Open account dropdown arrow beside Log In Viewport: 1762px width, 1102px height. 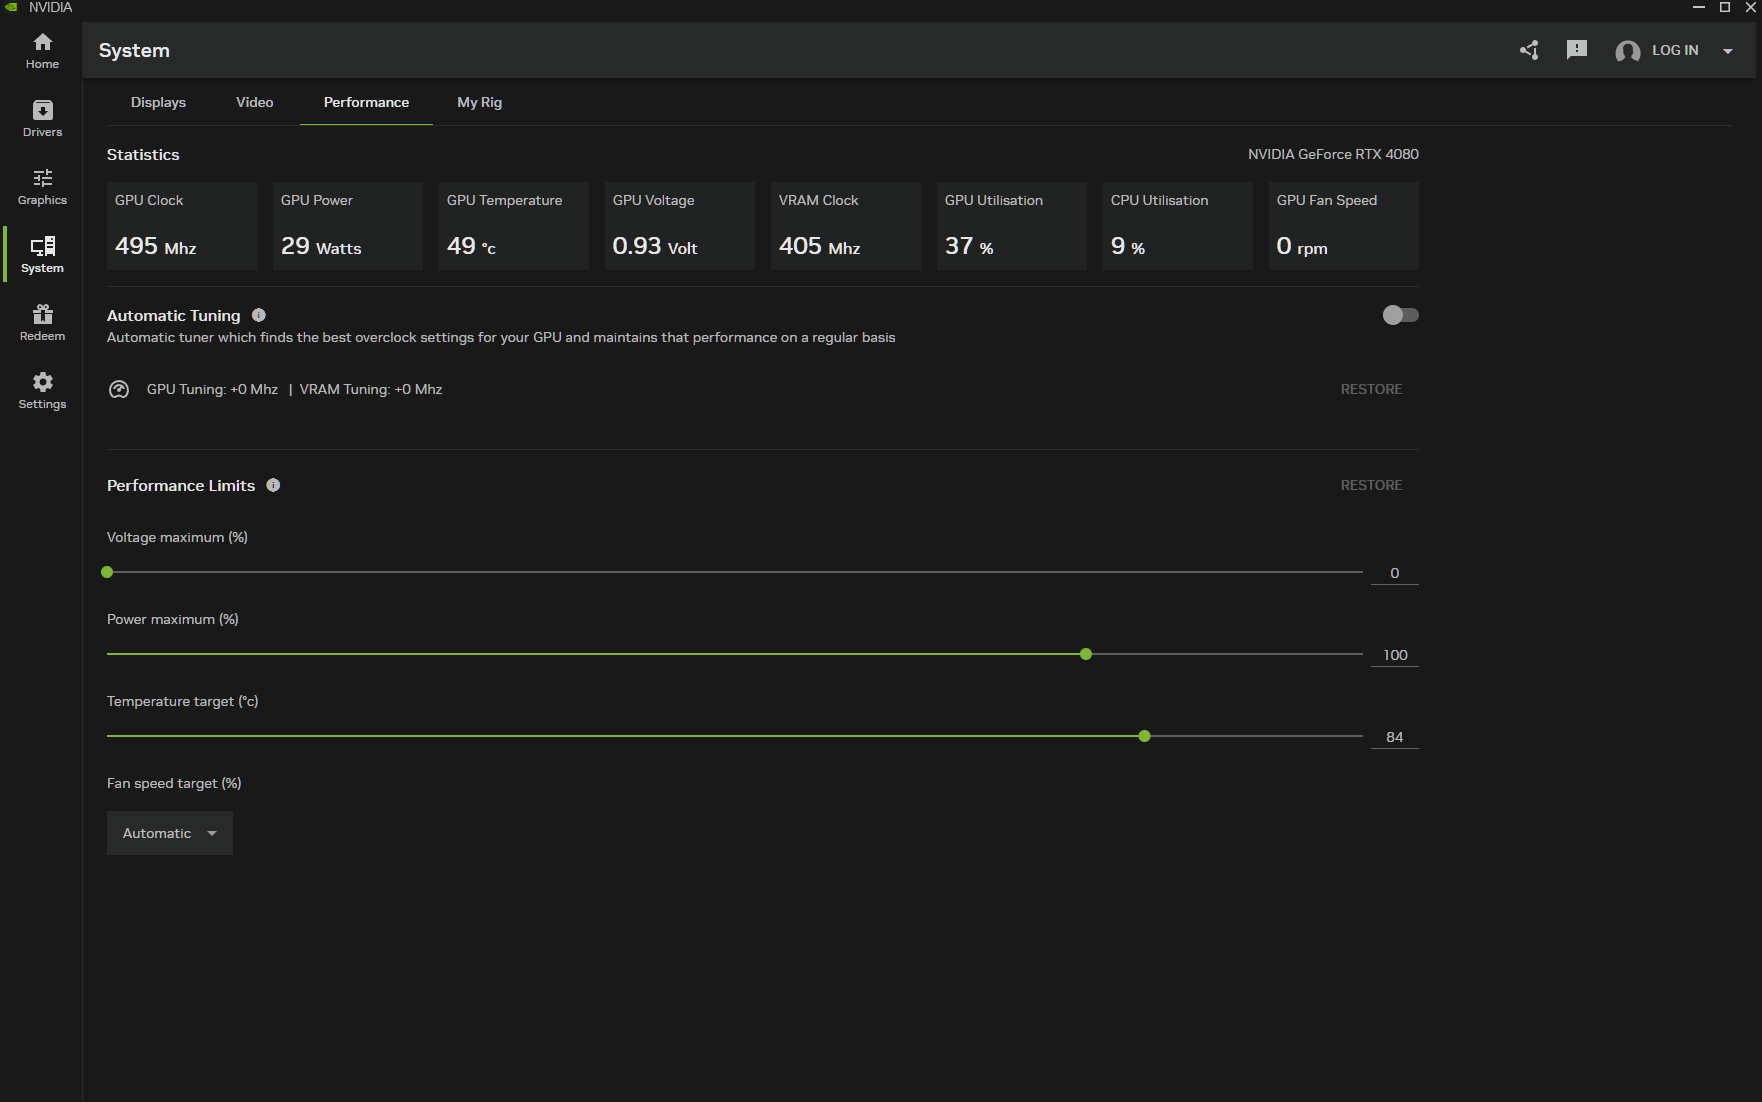click(1727, 51)
